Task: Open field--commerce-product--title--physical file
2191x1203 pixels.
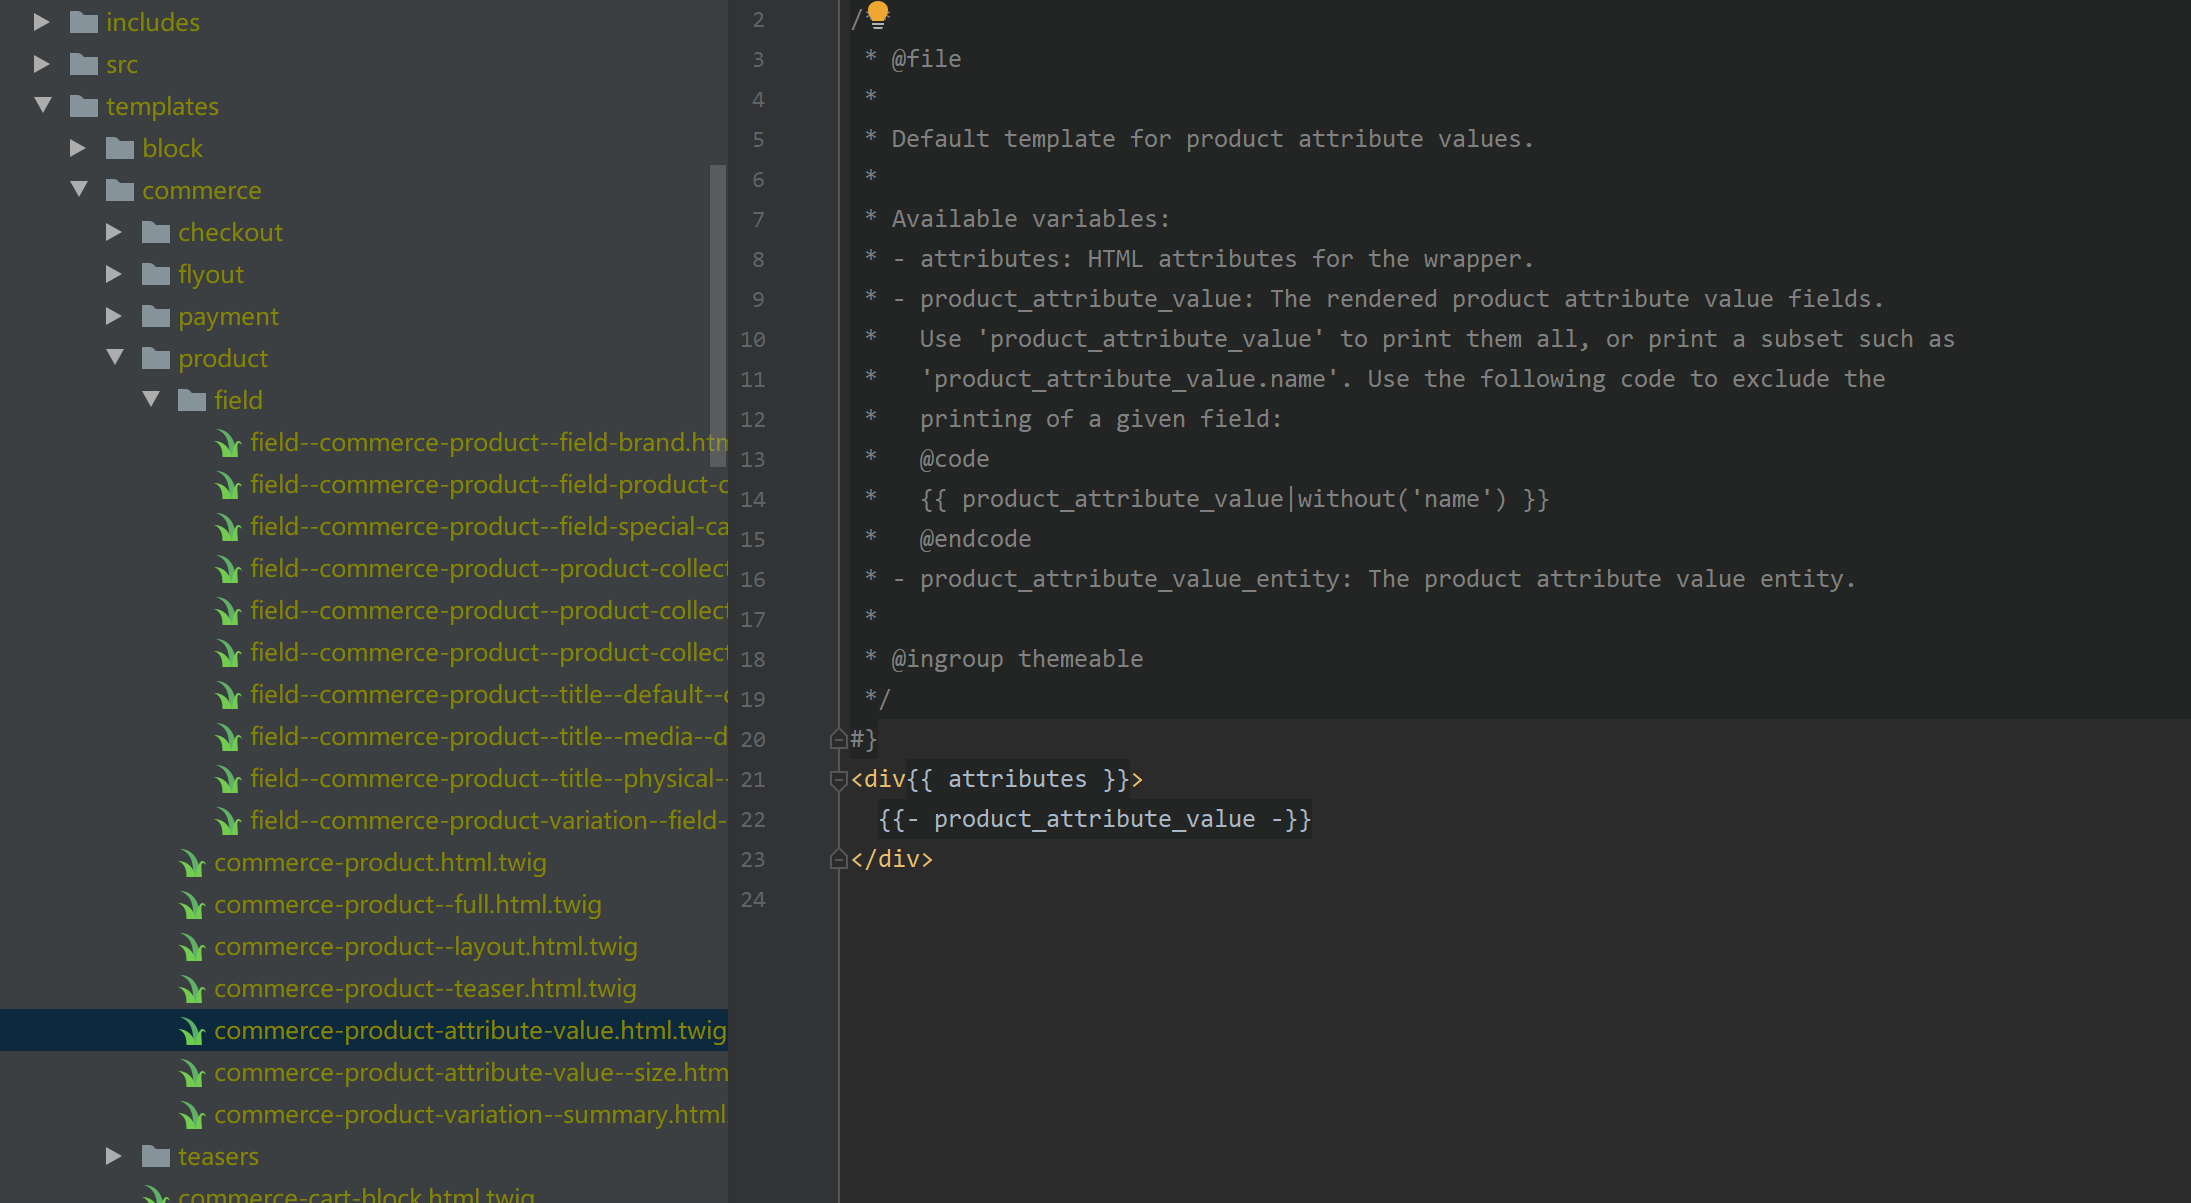Action: [x=489, y=778]
